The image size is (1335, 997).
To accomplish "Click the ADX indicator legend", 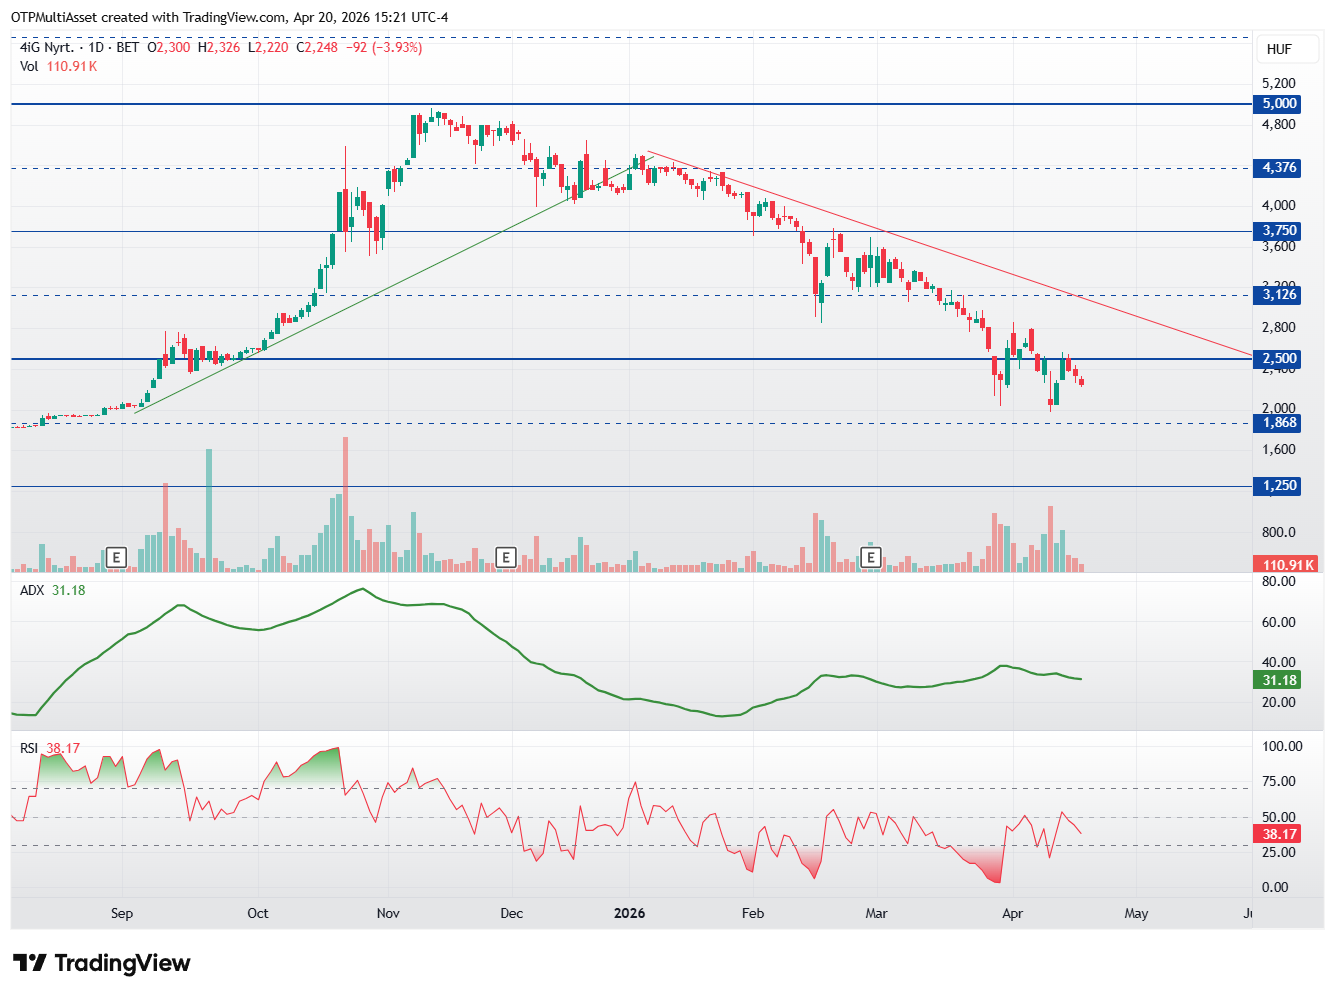I will pos(53,590).
